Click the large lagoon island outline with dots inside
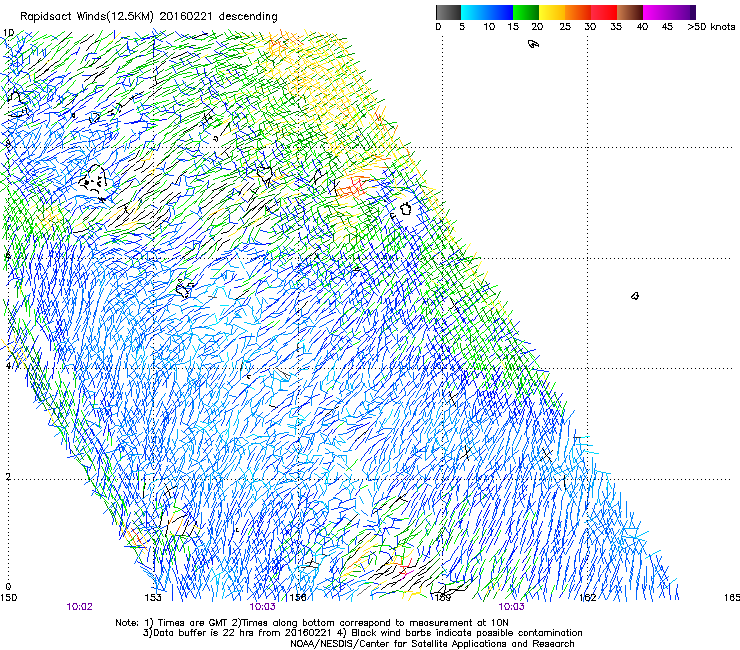This screenshot has height=650, width=740. (93, 180)
